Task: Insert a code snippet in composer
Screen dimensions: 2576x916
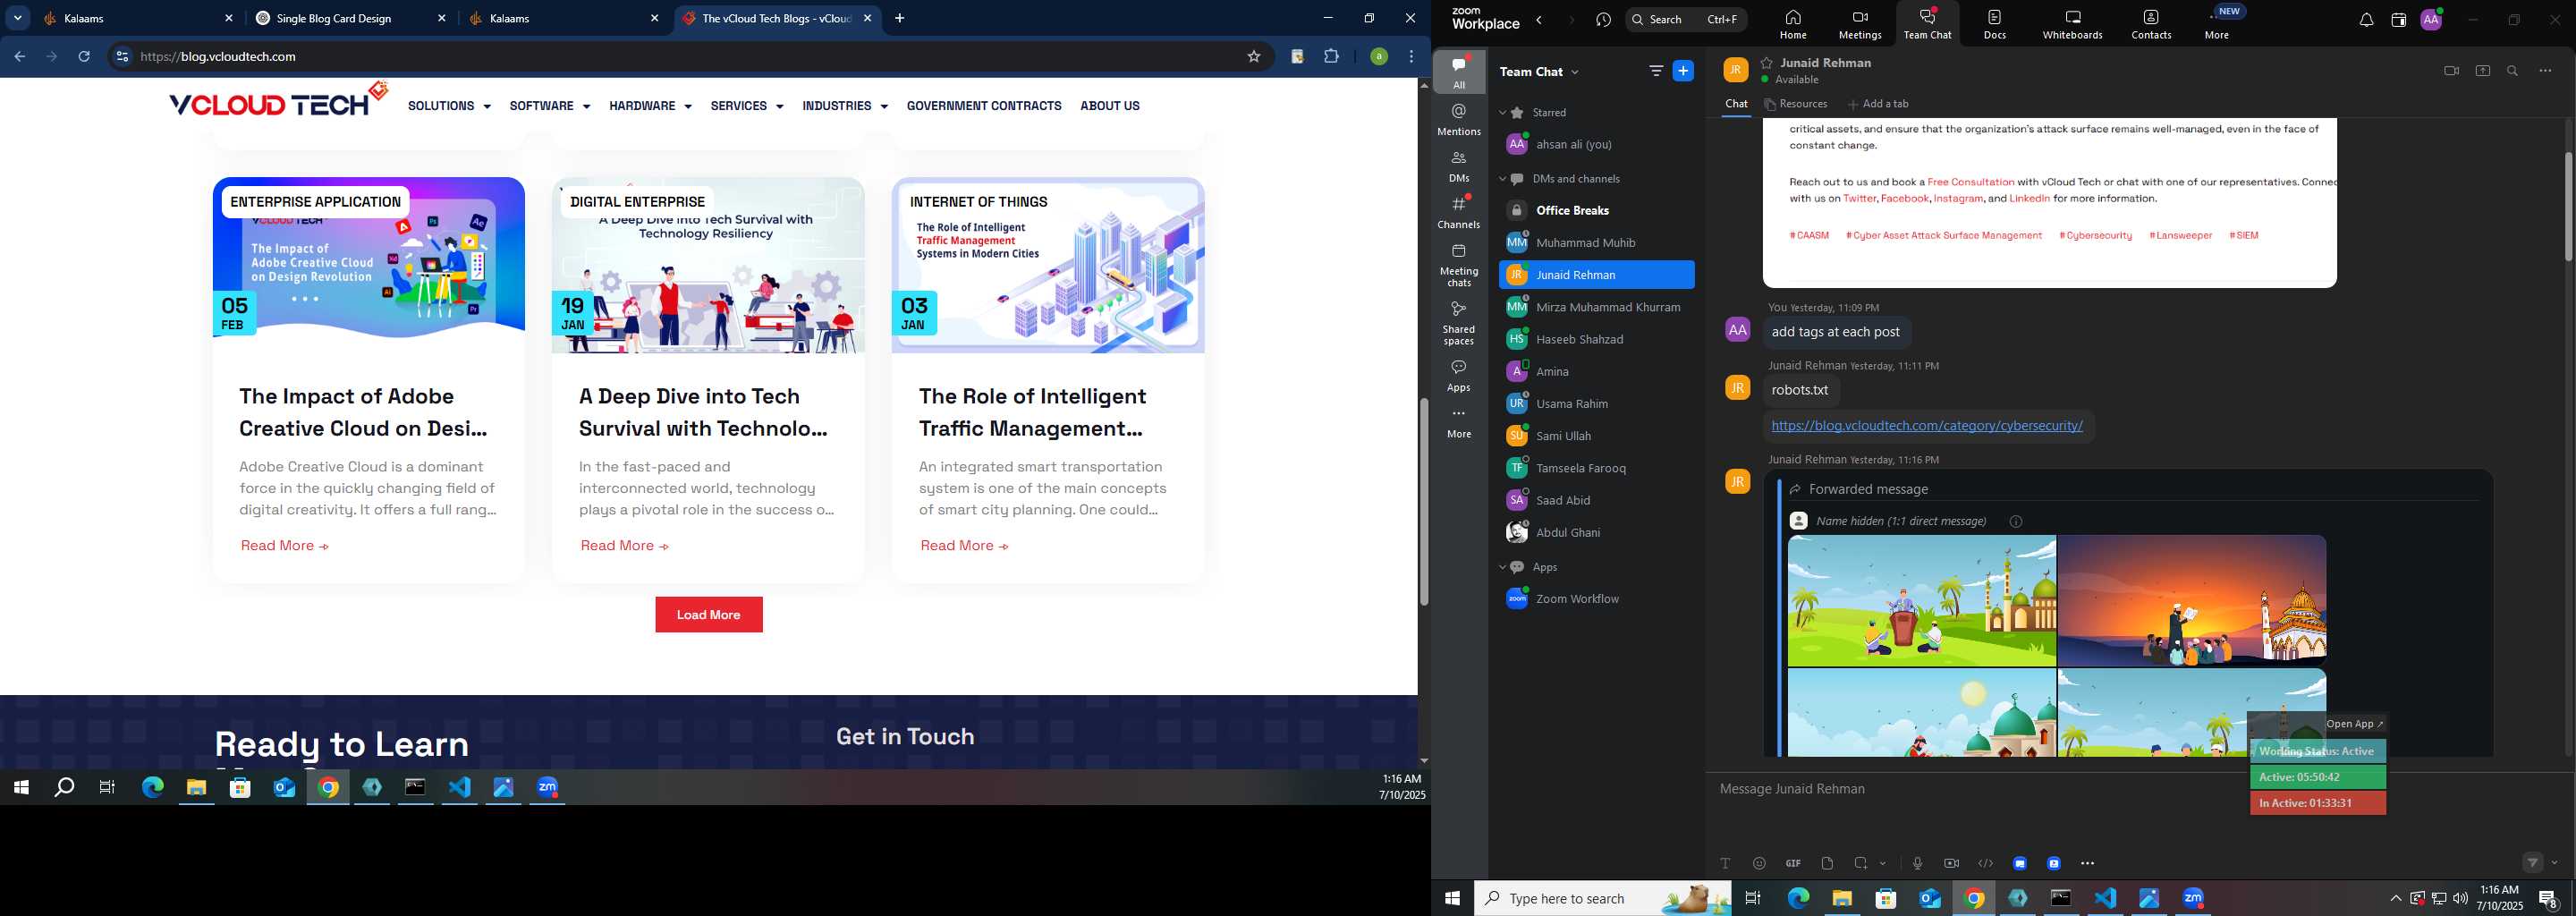Action: 1985,863
